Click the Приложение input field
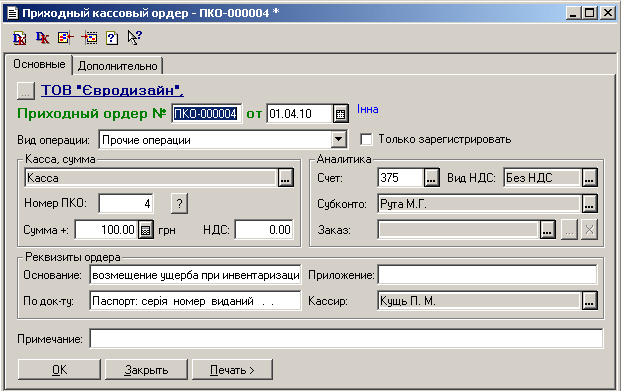The width and height of the screenshot is (621, 391). (488, 275)
